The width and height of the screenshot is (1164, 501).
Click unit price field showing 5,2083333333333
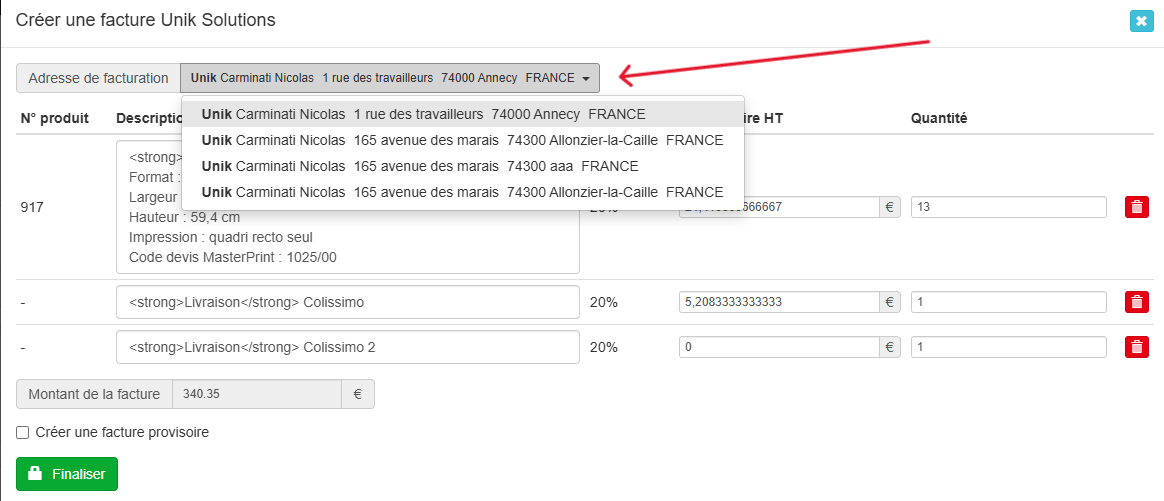[779, 302]
